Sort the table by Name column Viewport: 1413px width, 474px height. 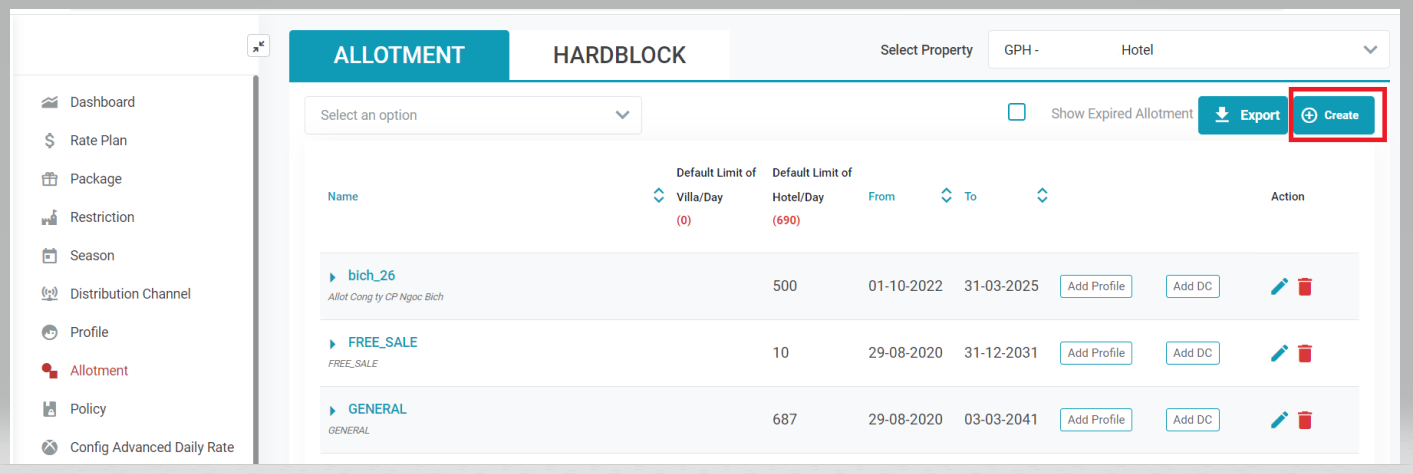[658, 196]
